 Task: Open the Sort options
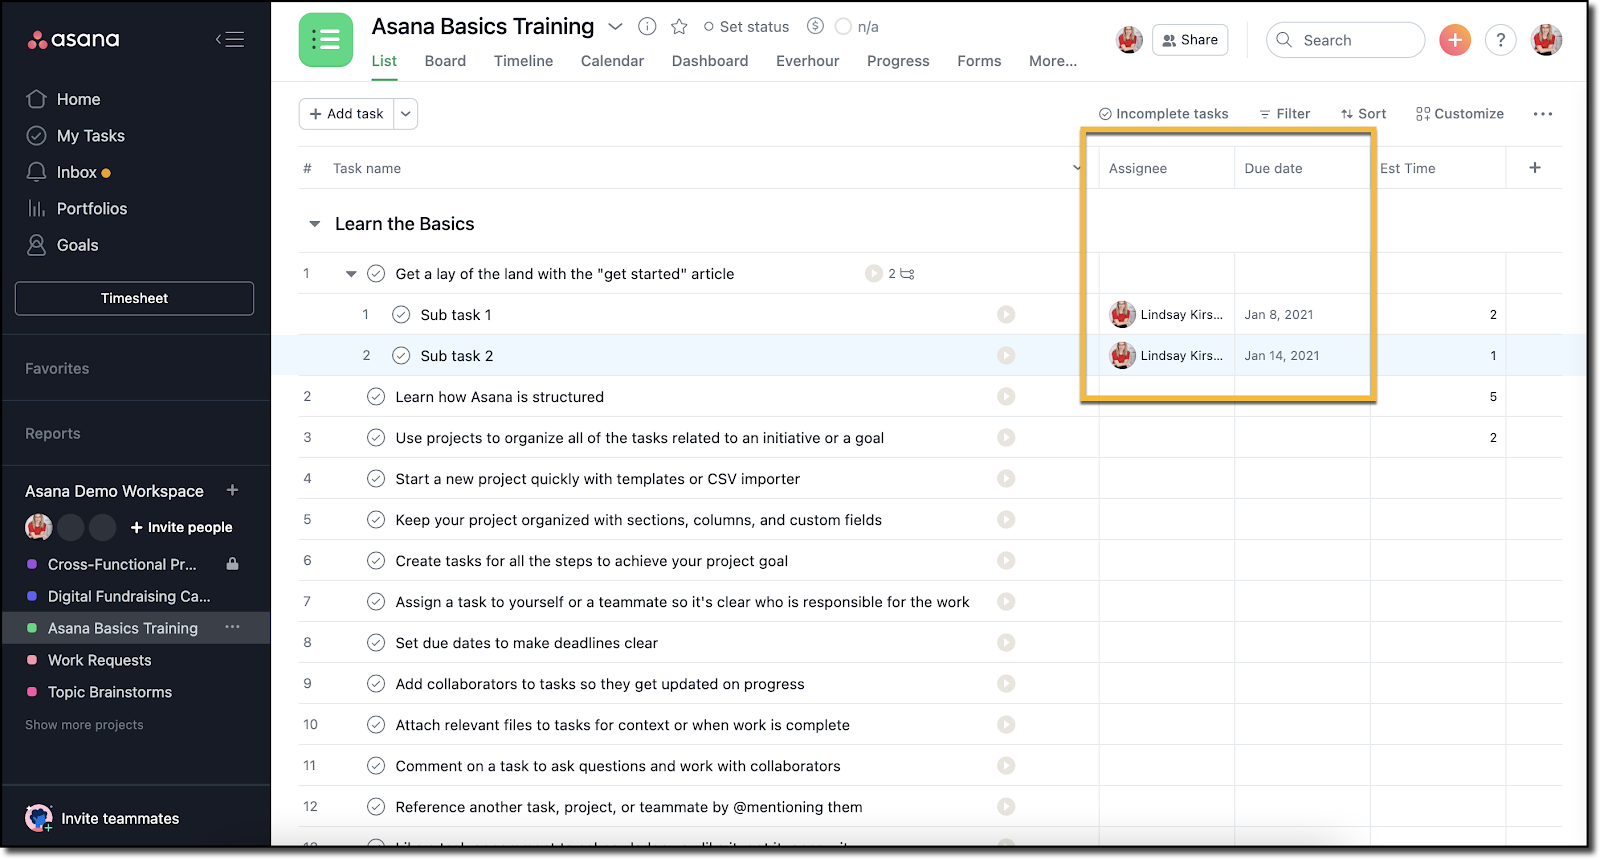[1363, 114]
